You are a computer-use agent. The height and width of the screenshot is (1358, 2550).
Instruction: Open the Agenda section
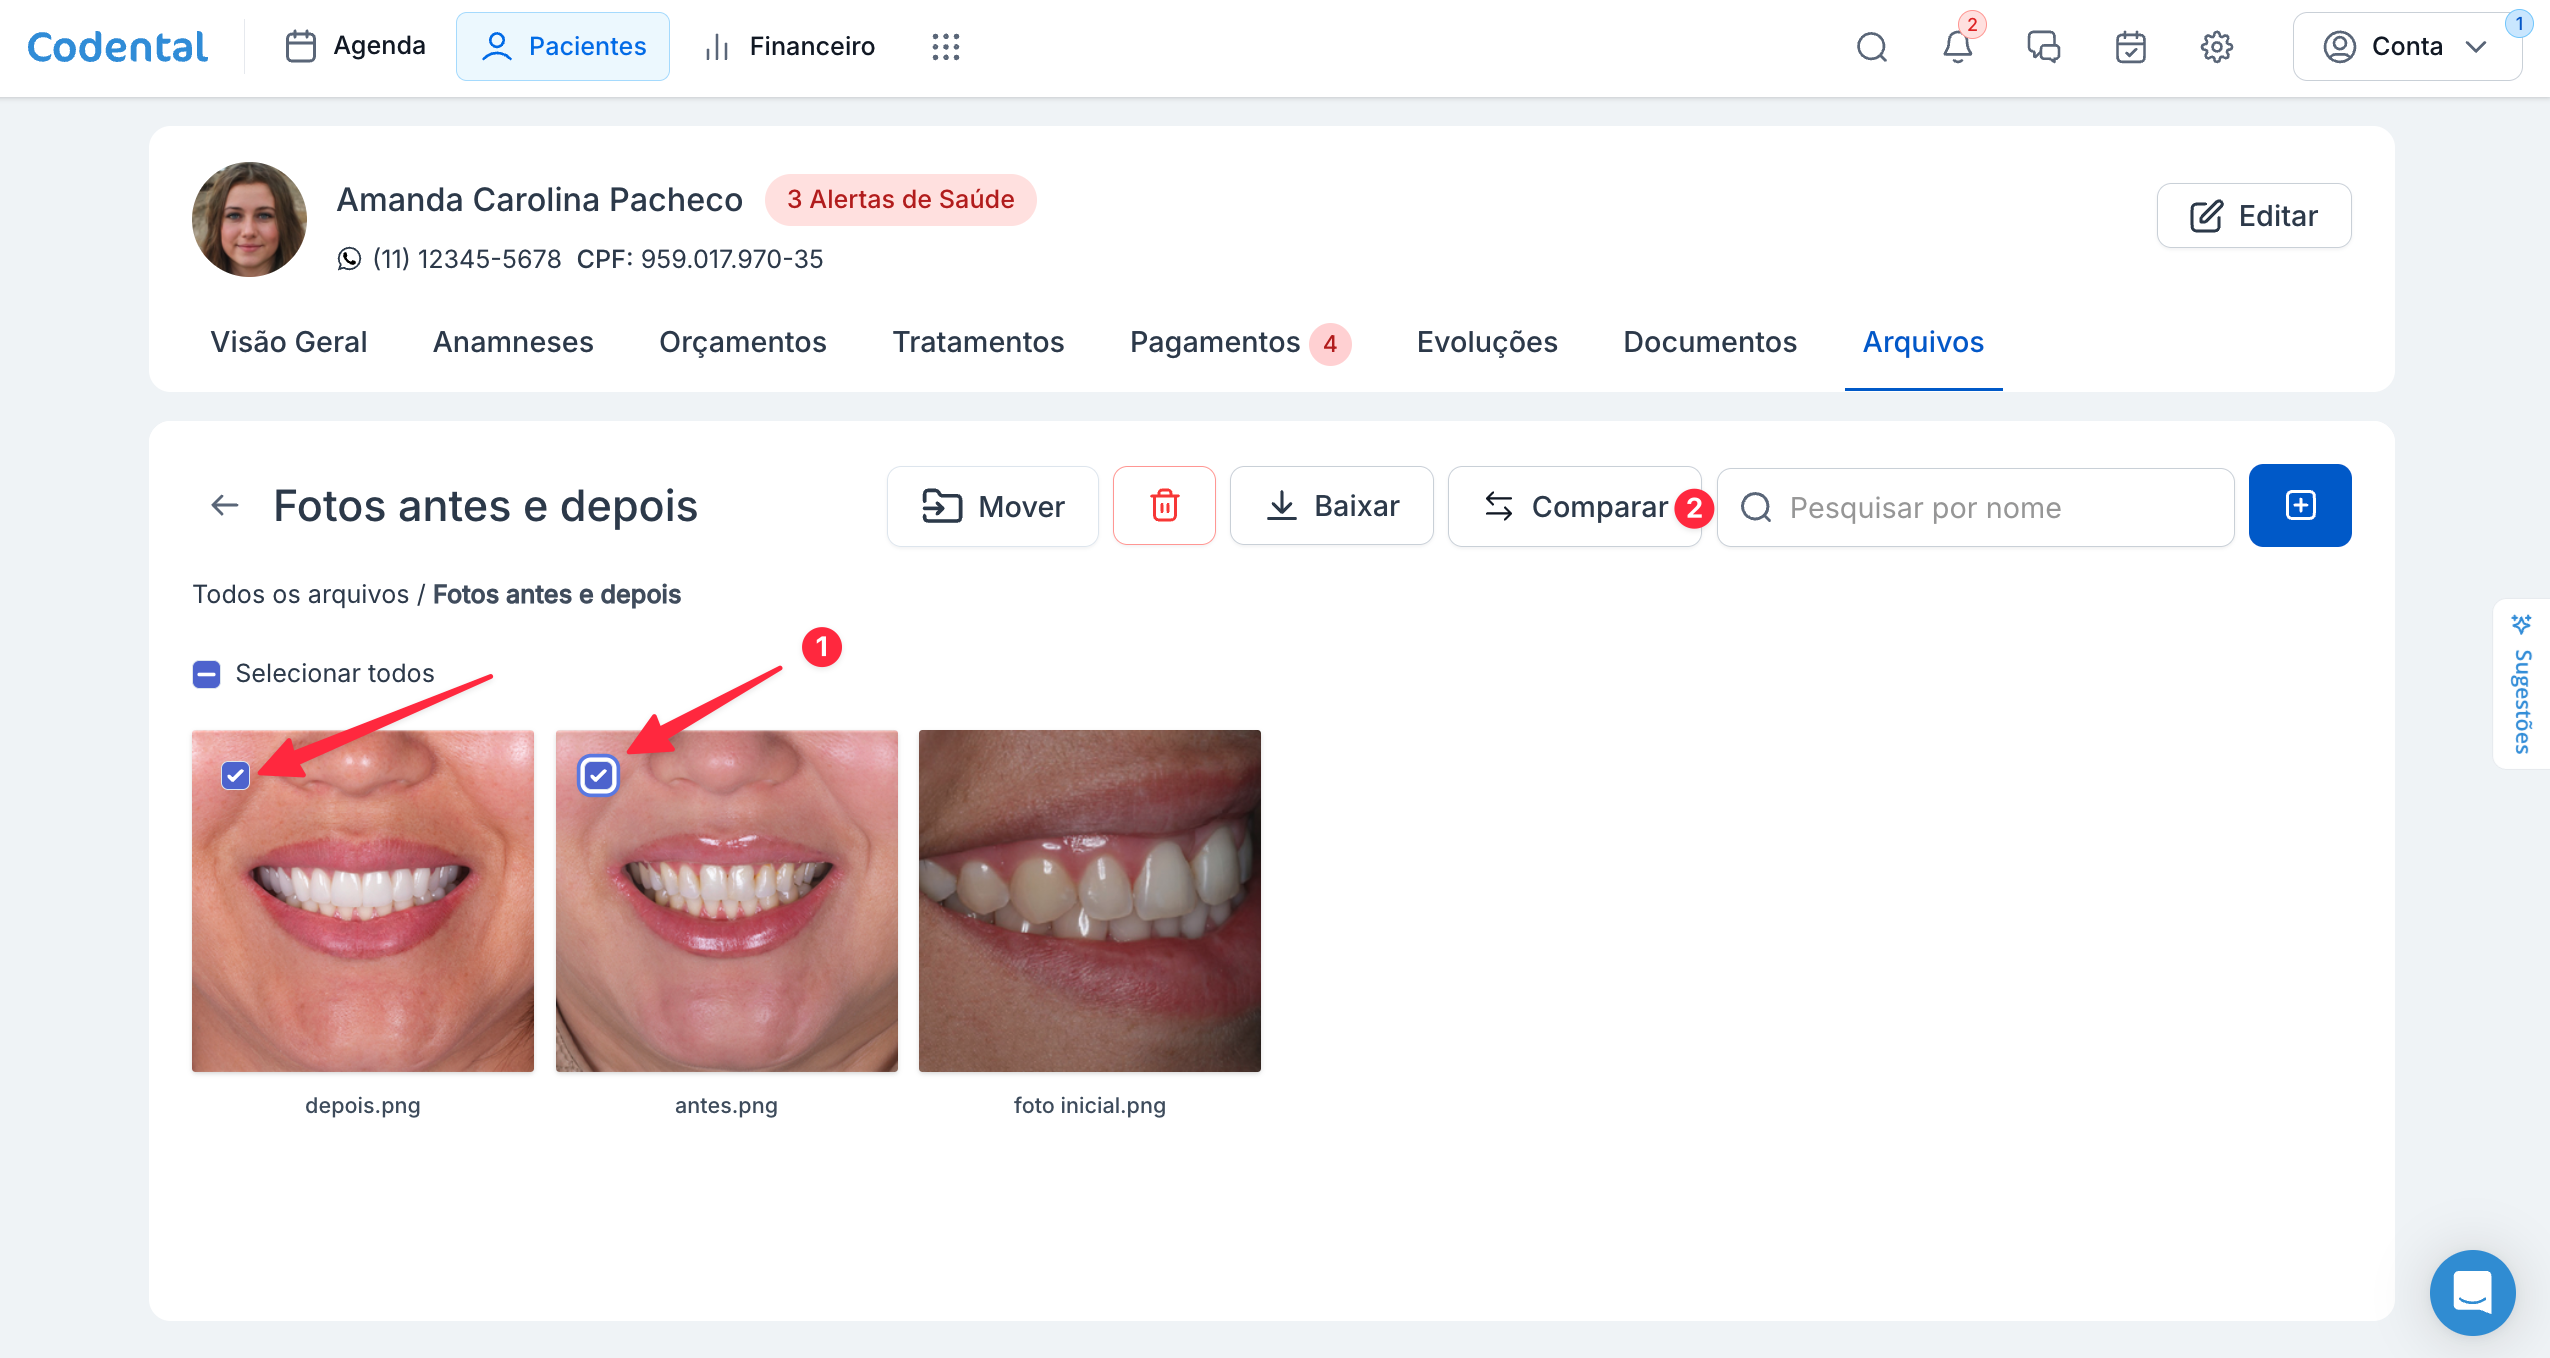point(355,46)
